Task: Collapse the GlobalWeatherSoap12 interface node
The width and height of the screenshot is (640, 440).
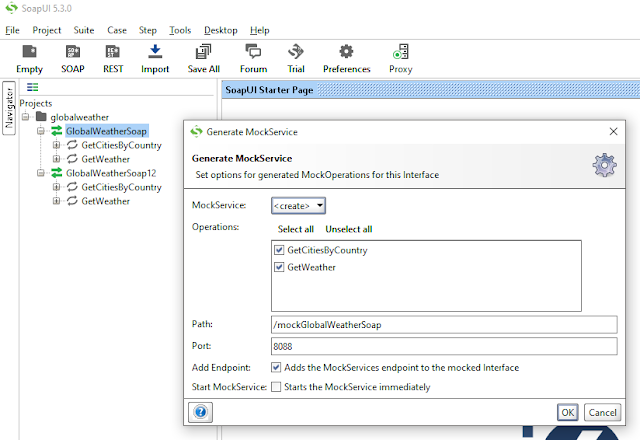Action: click(41, 173)
